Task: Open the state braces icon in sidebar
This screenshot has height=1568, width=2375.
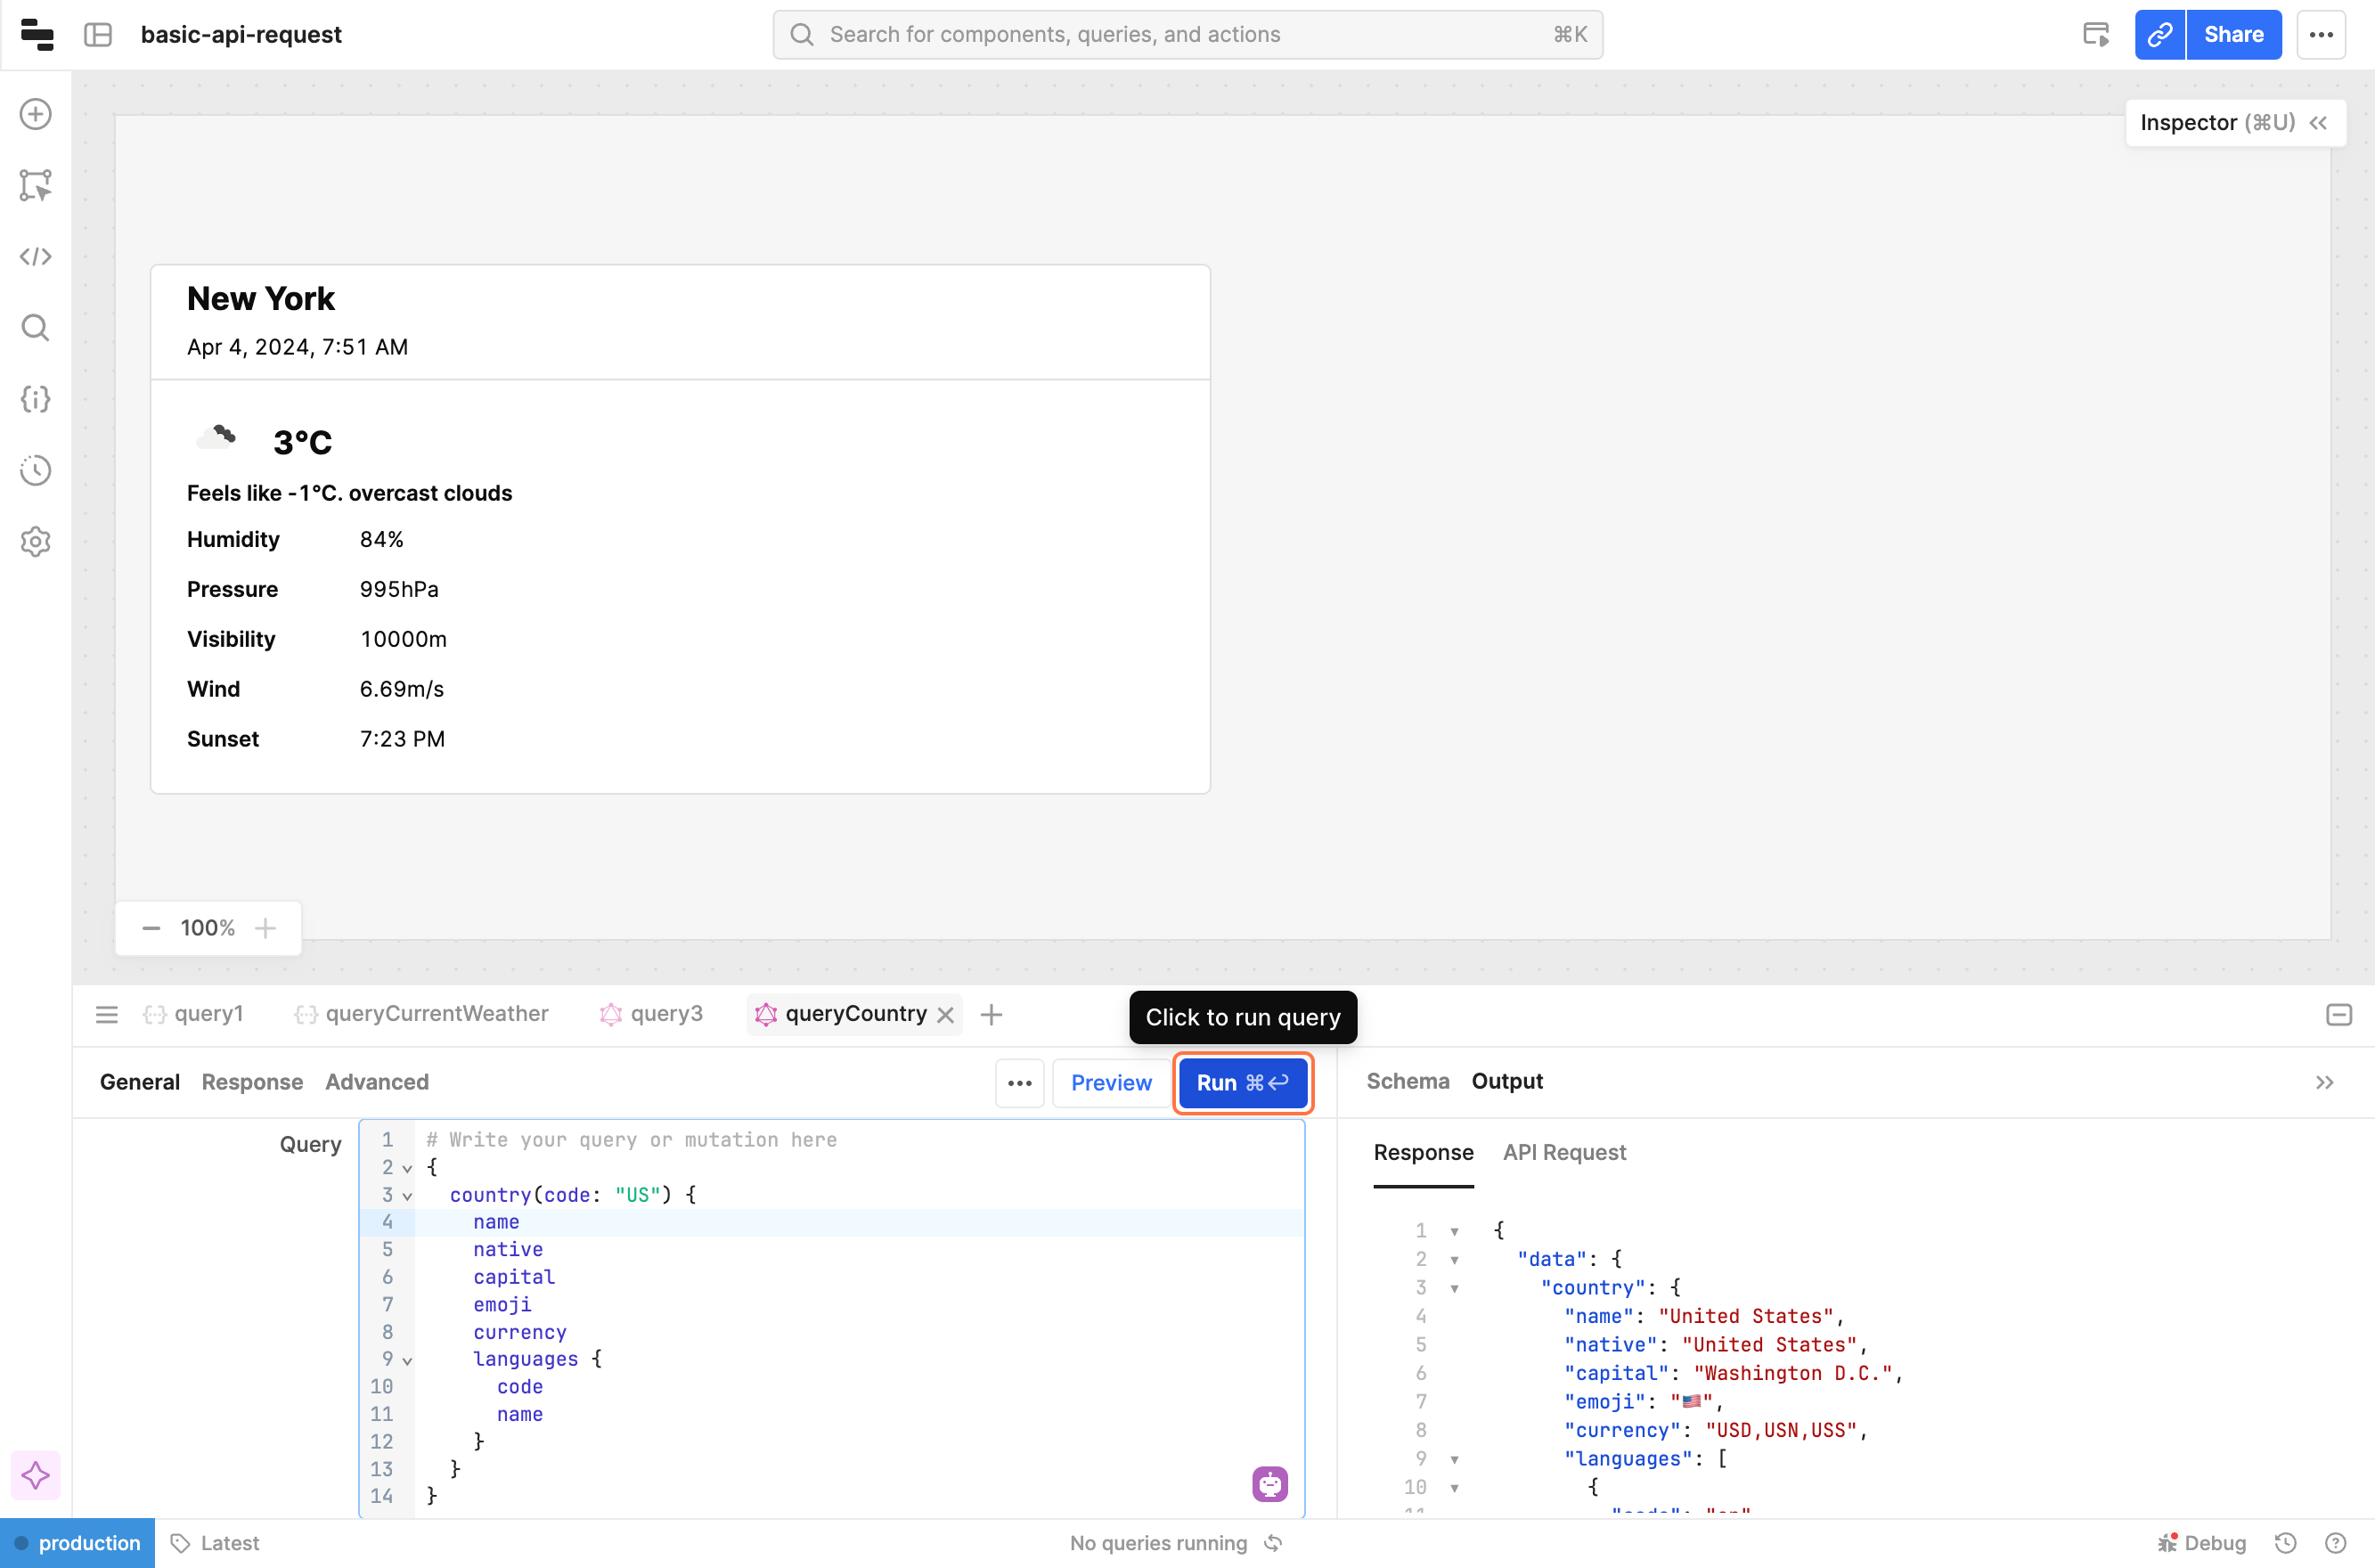Action: coord(36,399)
